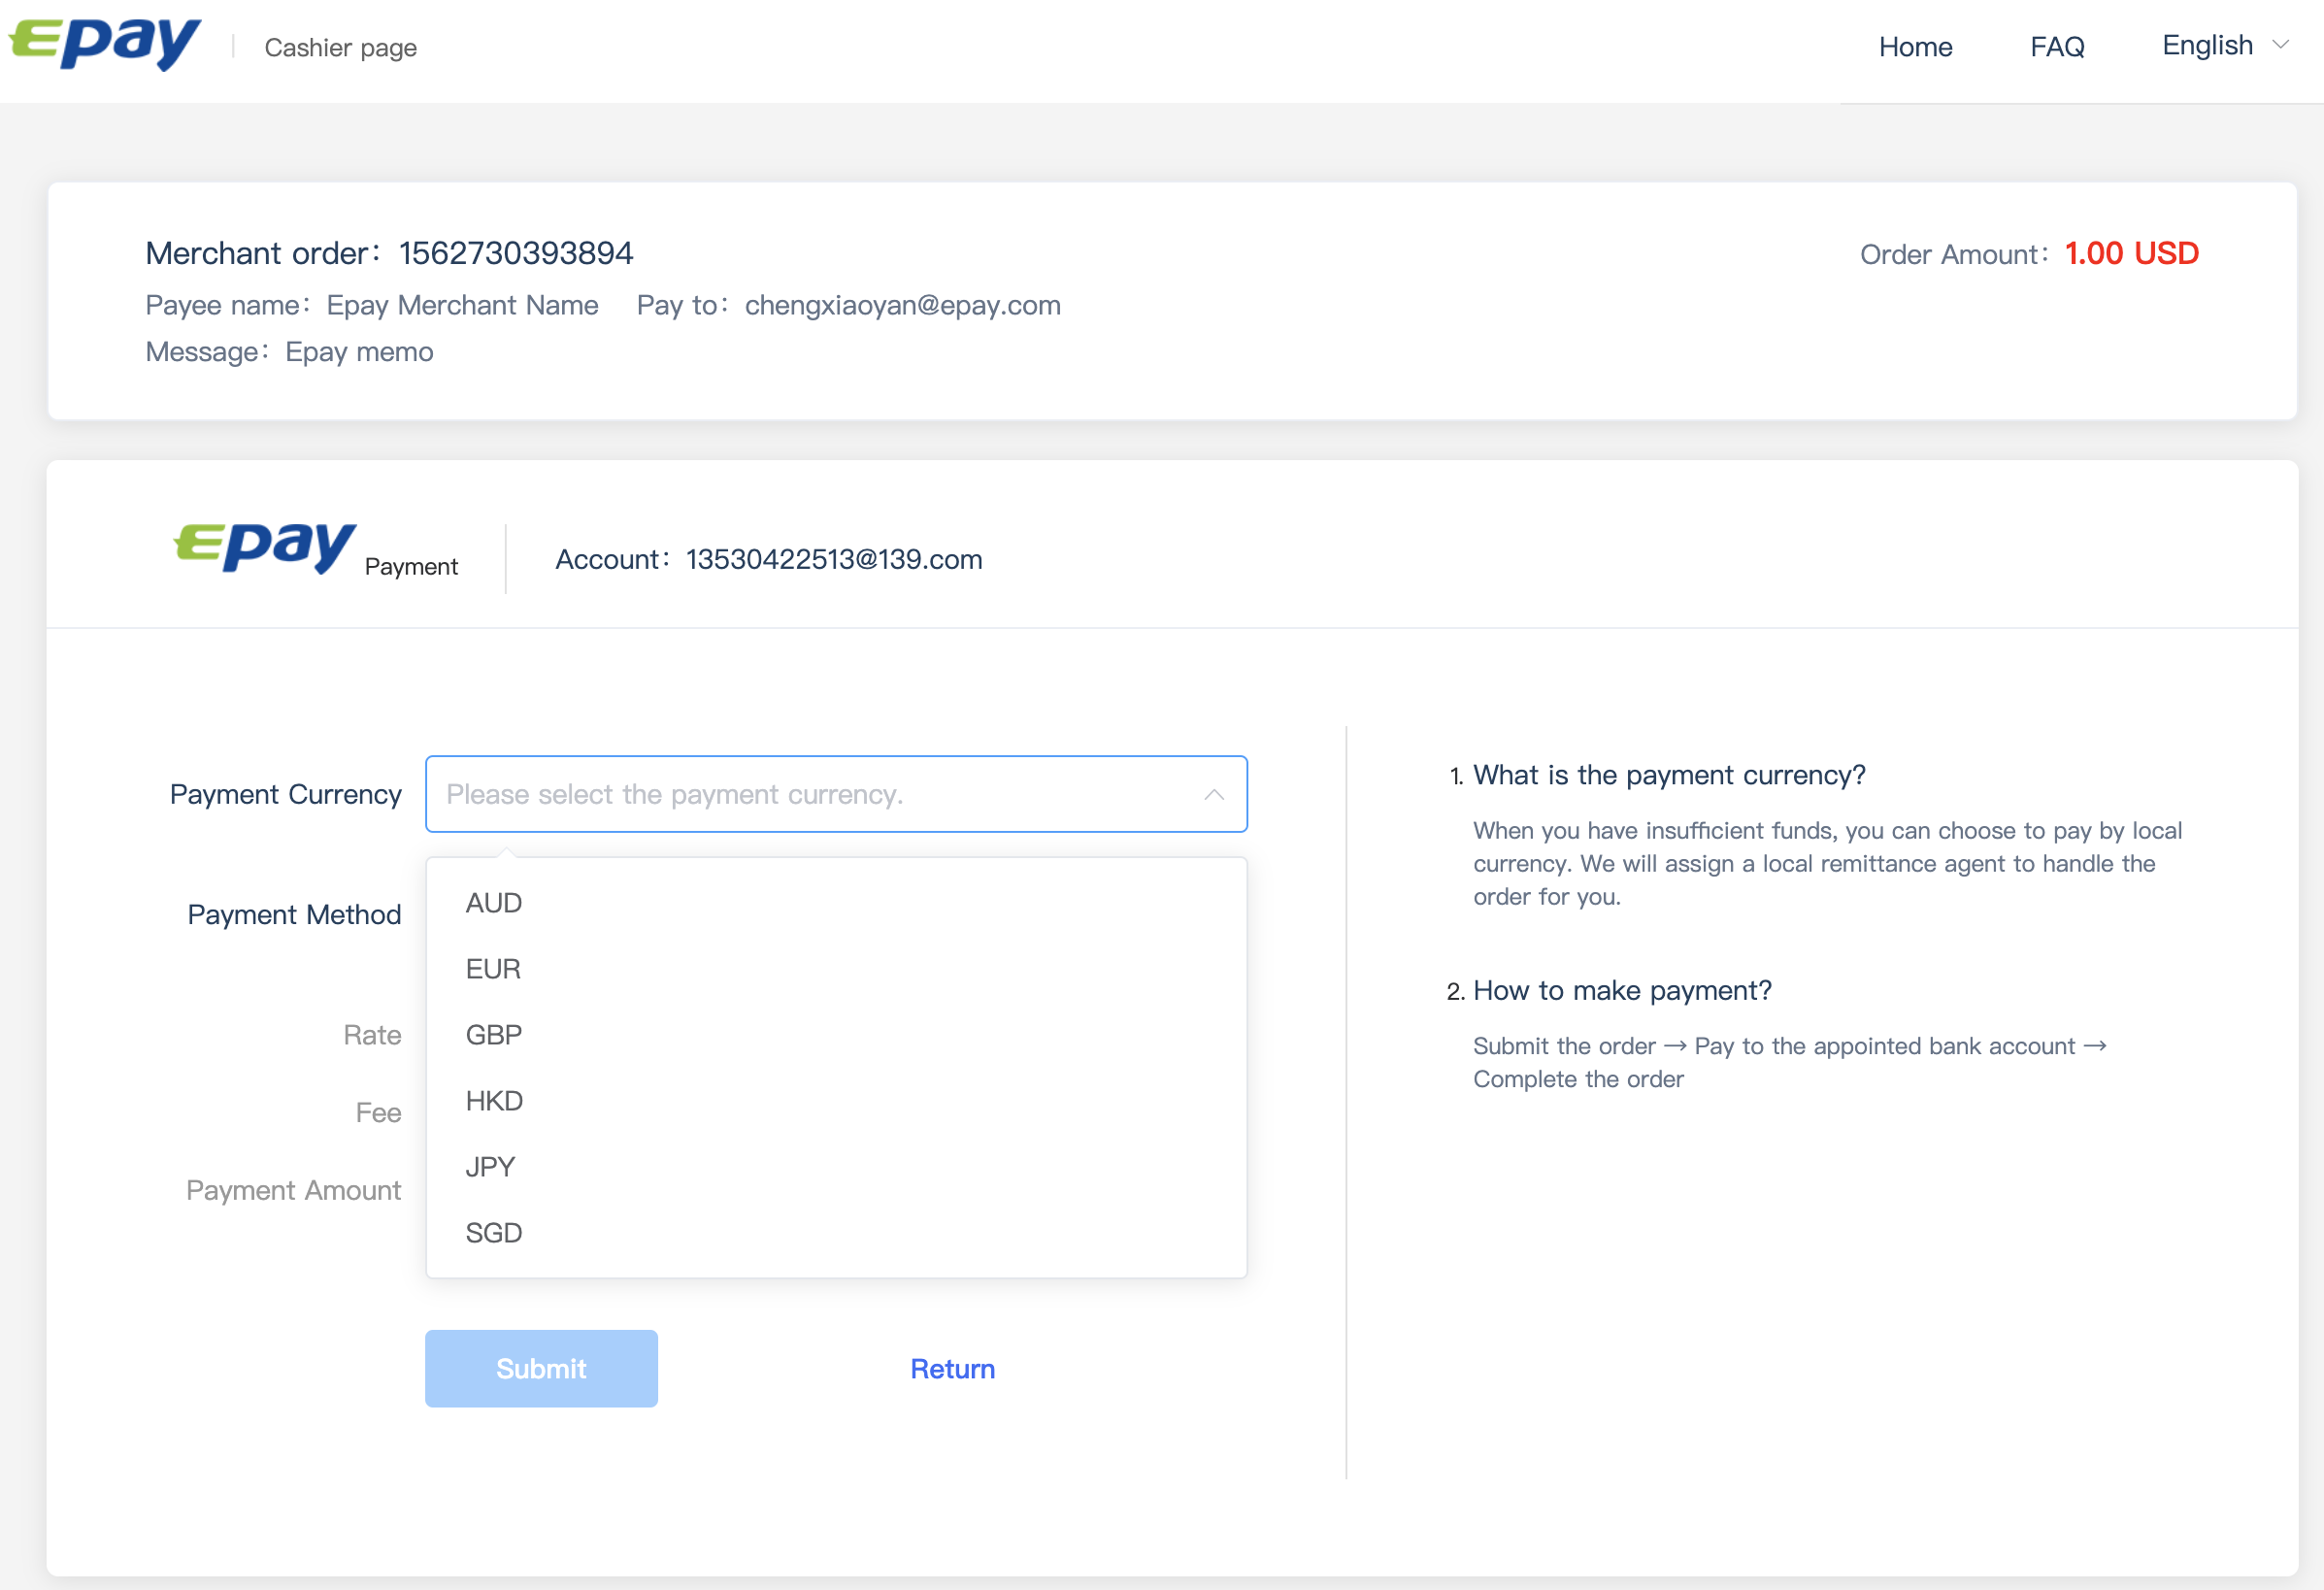The image size is (2324, 1590).
Task: Open the FAQ page
Action: coord(2057,47)
